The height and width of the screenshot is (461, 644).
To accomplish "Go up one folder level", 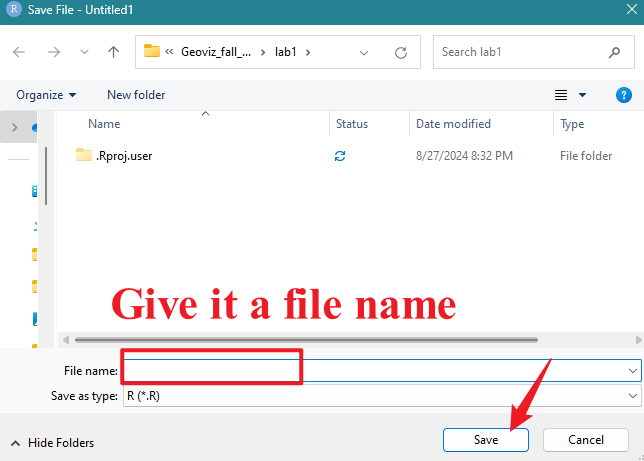I will point(113,52).
